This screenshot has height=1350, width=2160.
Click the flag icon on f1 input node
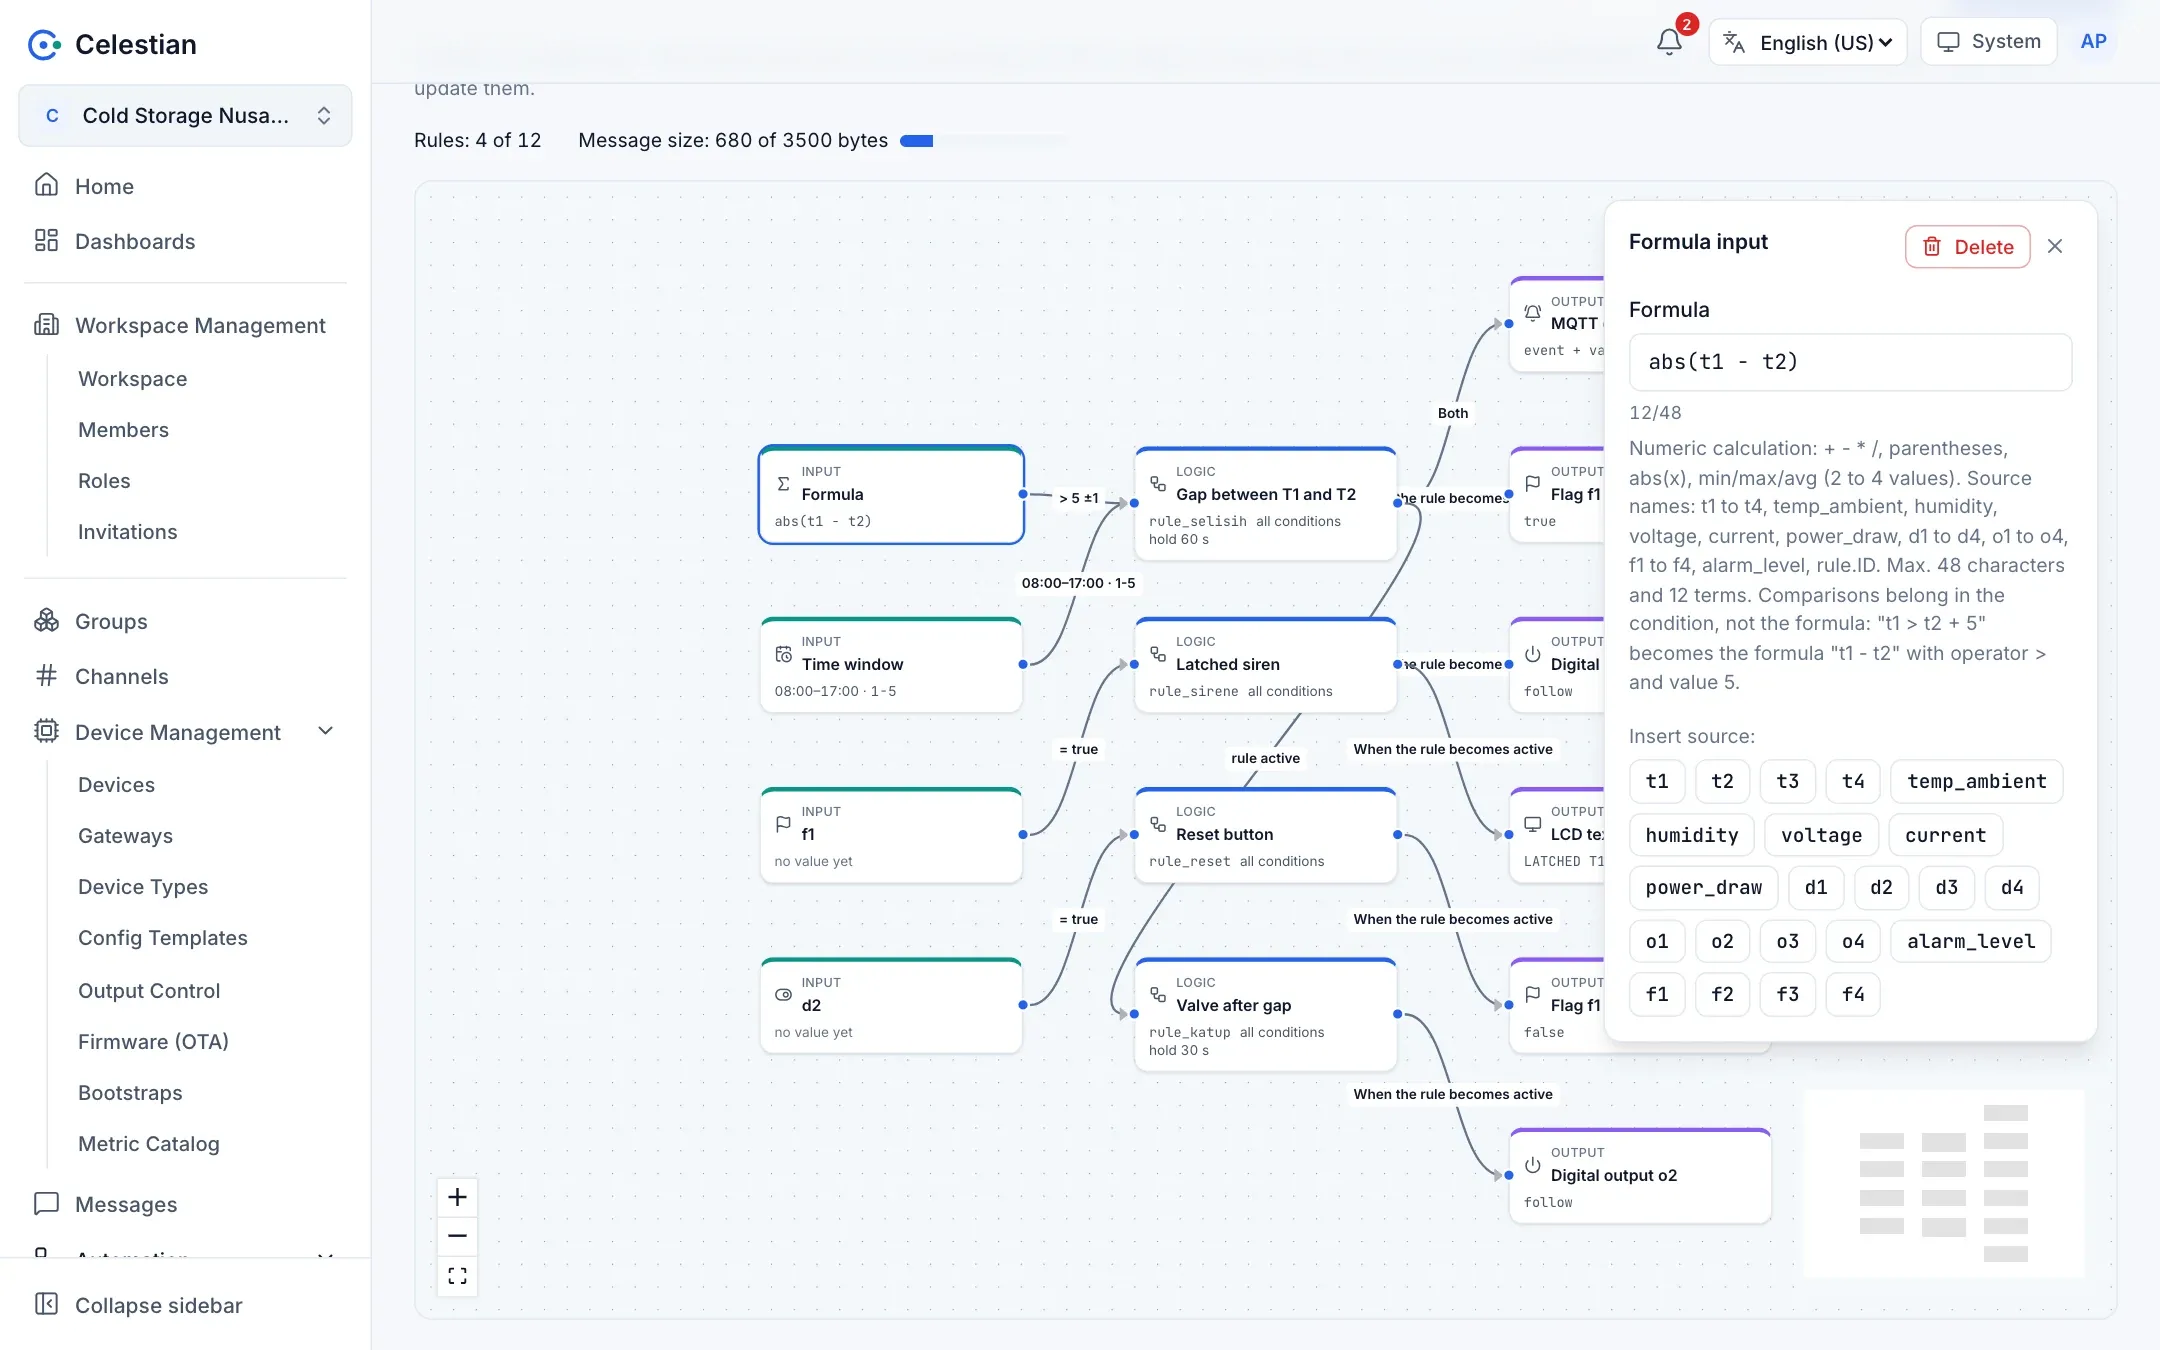click(784, 824)
